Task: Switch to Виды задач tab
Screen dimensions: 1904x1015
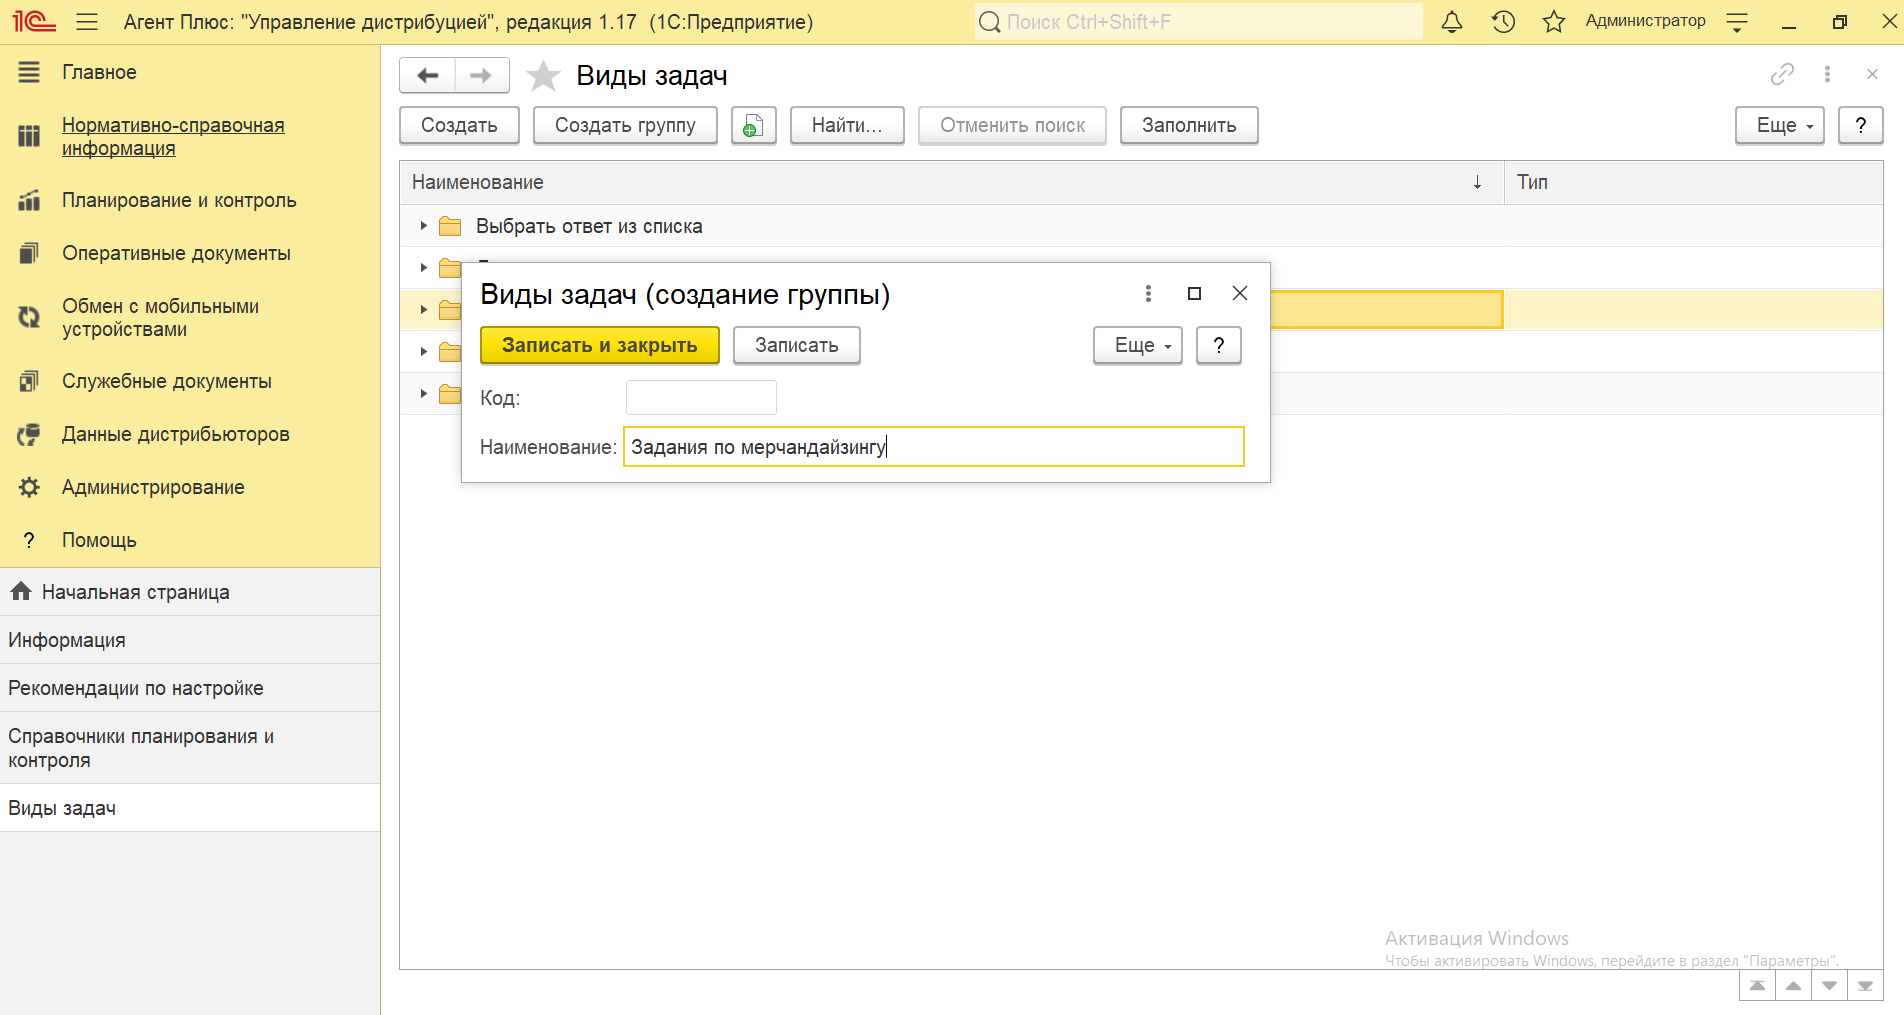Action: (x=190, y=808)
